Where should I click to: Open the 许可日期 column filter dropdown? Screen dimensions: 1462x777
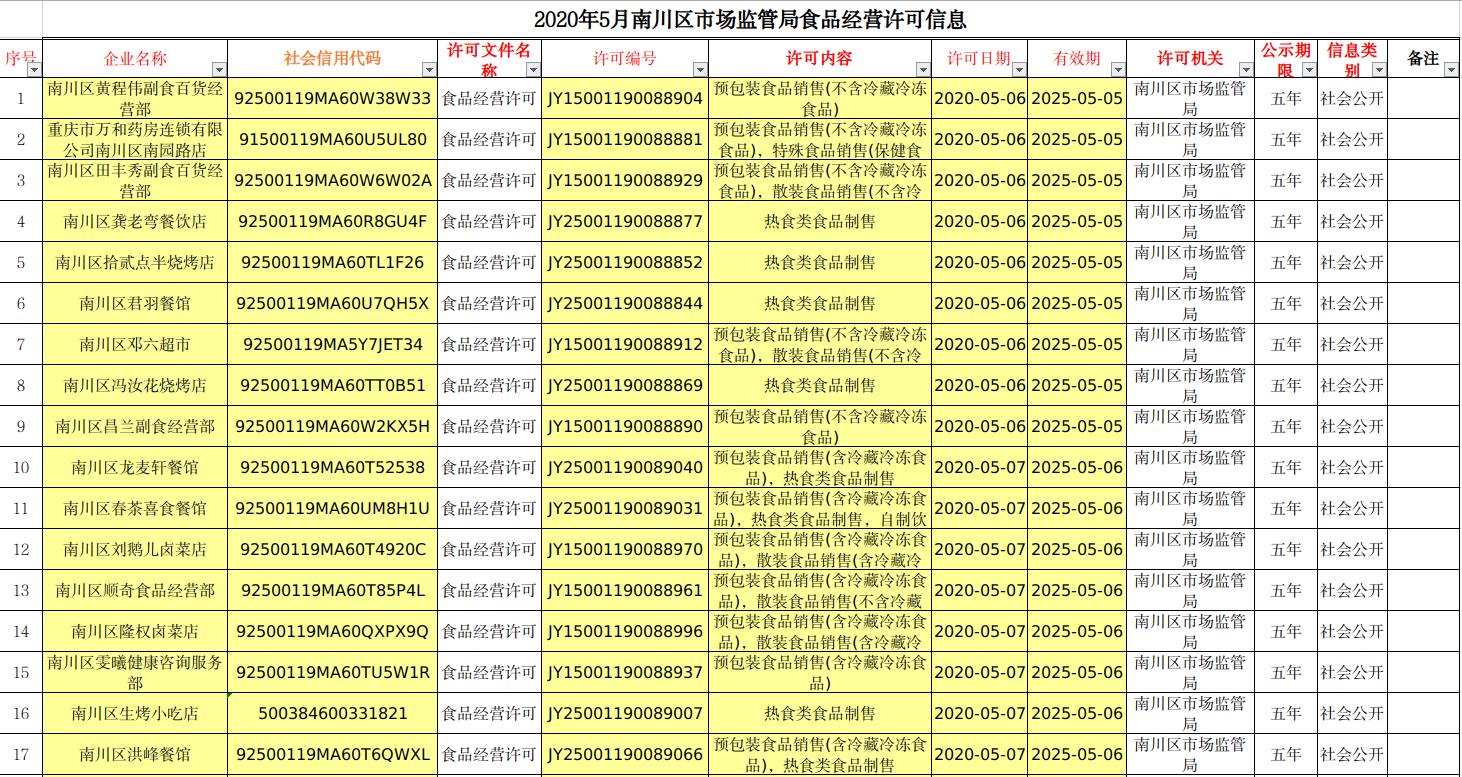(x=1019, y=70)
